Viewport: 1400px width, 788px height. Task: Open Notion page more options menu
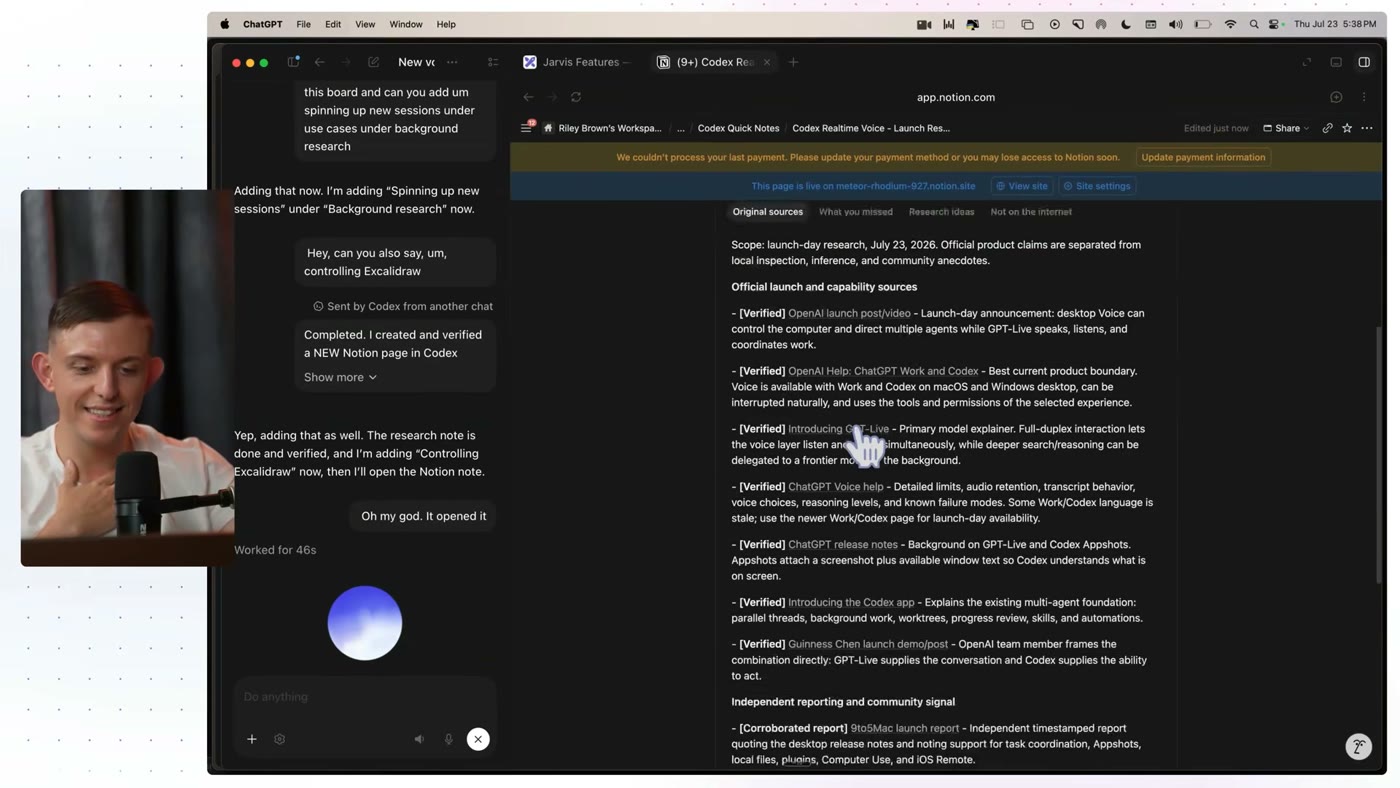point(1367,128)
